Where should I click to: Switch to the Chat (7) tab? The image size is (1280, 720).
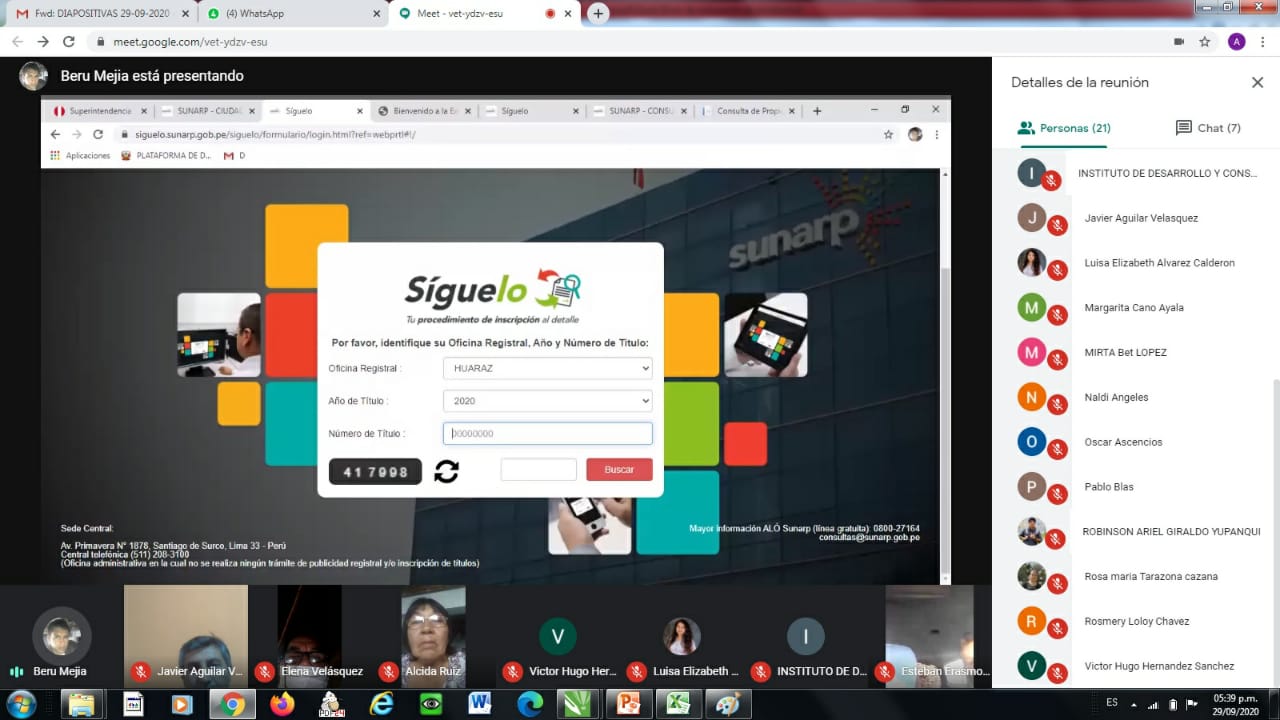point(1208,128)
